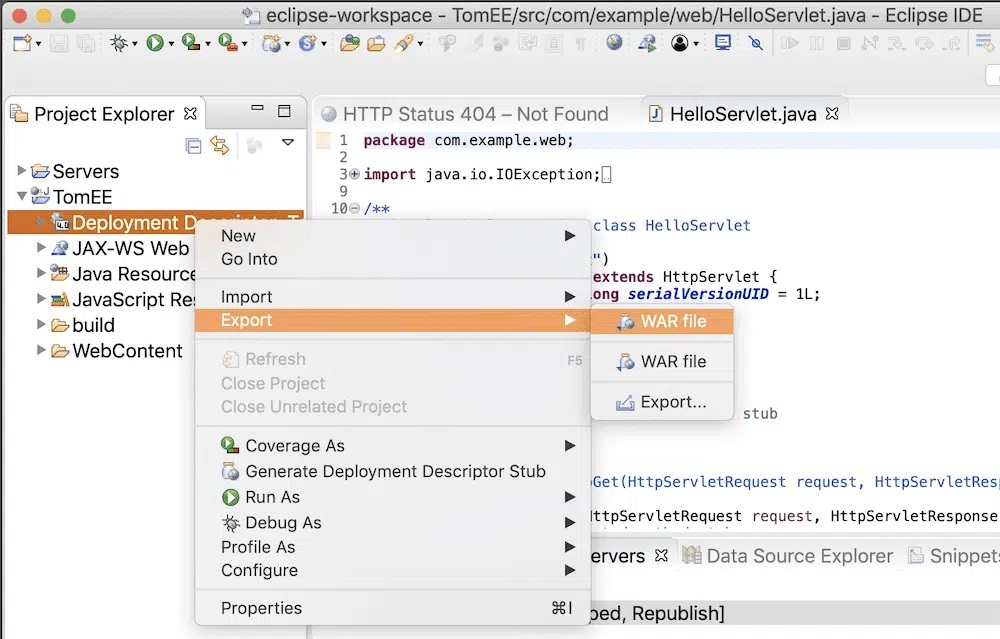The width and height of the screenshot is (1000, 639).
Task: Toggle Link with Editor in Project Explorer
Action: click(x=219, y=146)
